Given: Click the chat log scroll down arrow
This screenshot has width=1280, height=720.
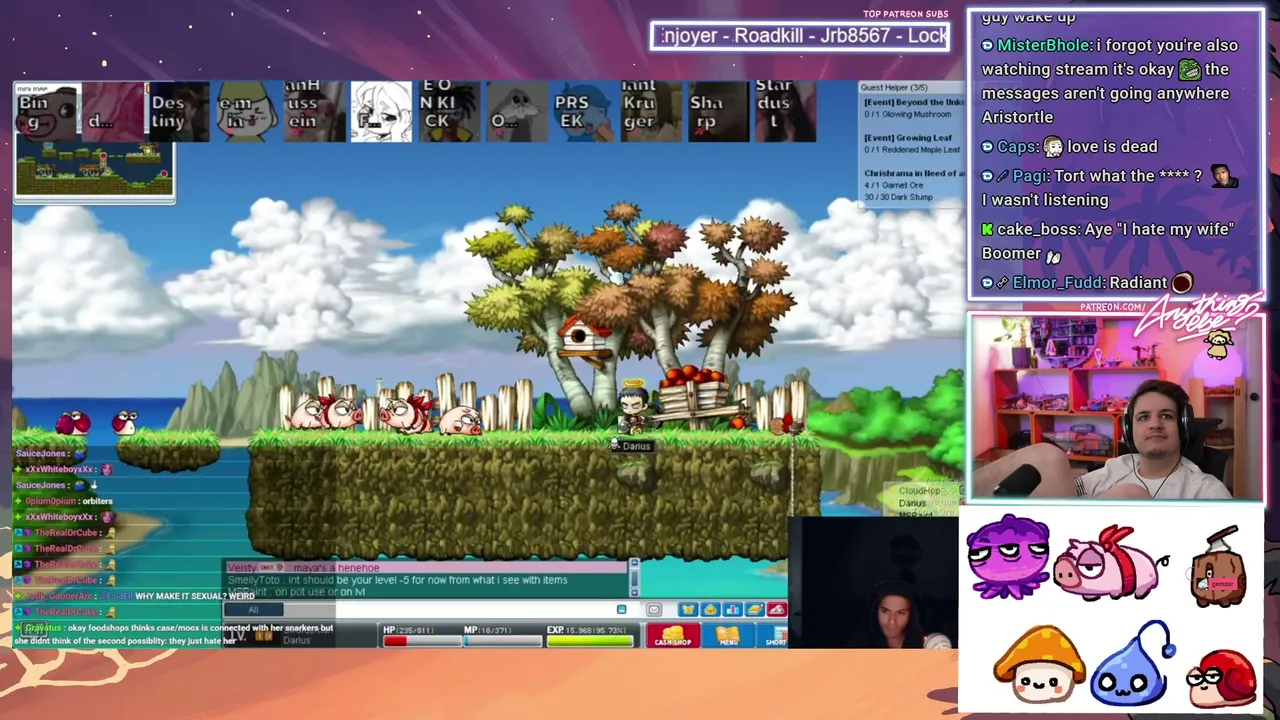Looking at the screenshot, I should click(633, 592).
